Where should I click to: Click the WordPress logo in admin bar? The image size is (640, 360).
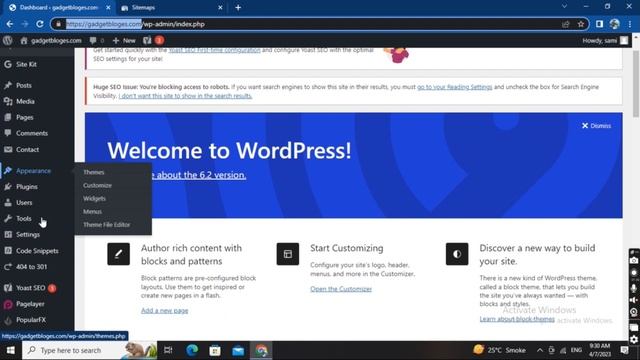click(x=7, y=40)
